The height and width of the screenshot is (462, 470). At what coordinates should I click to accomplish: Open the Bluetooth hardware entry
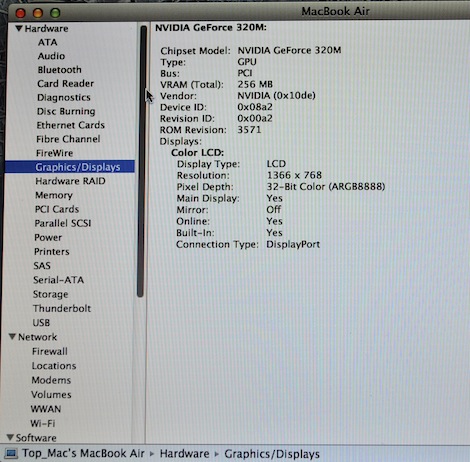(59, 70)
